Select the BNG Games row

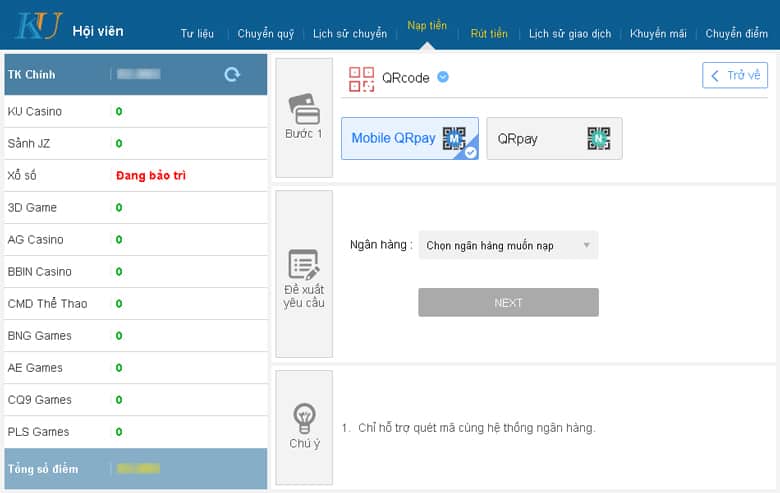(x=135, y=336)
